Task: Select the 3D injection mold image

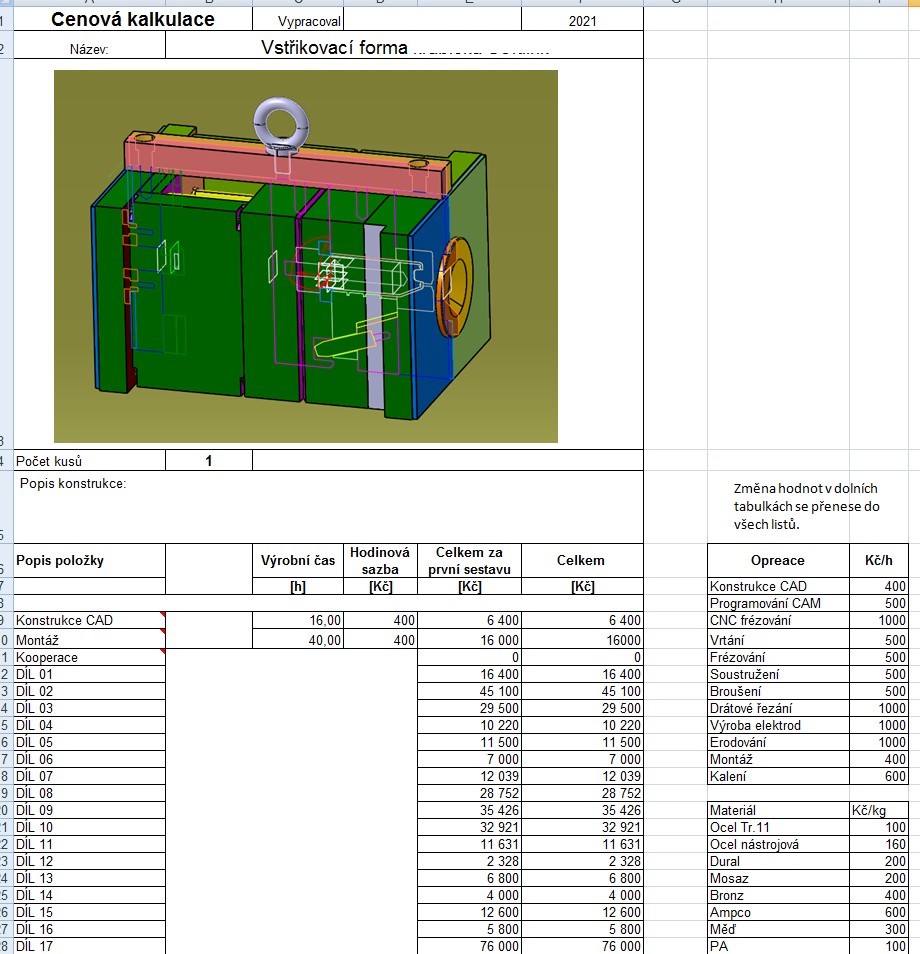Action: click(x=305, y=256)
